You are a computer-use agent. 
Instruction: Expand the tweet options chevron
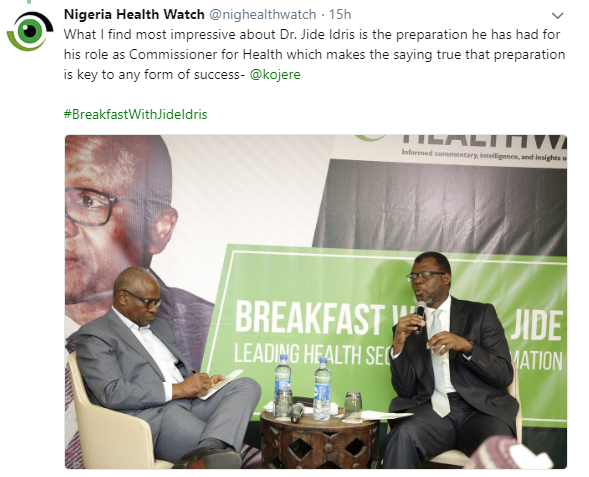[557, 15]
